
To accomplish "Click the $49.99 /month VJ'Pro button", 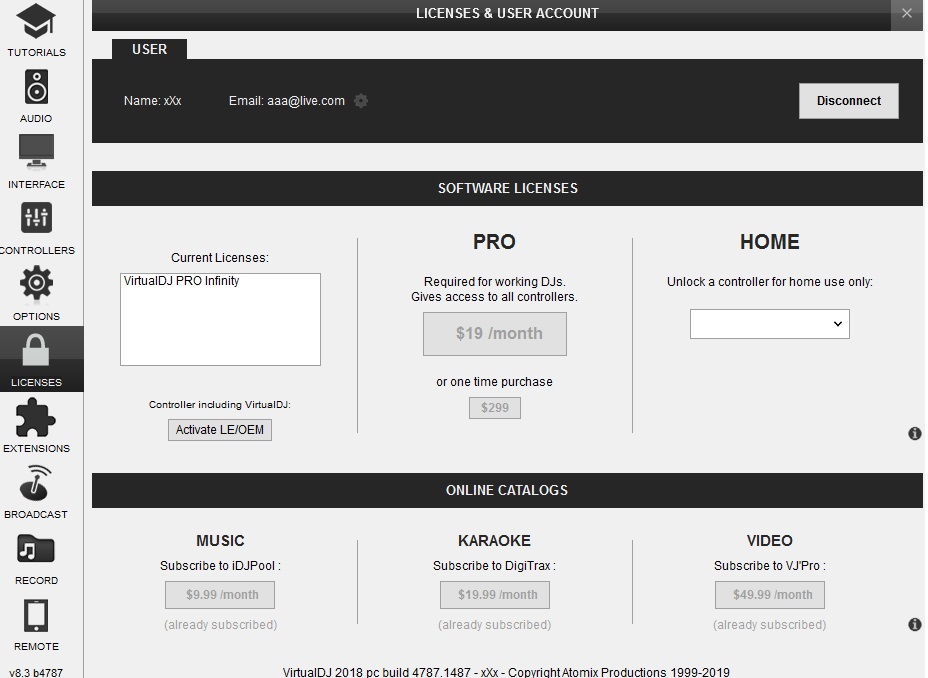I will [x=769, y=595].
